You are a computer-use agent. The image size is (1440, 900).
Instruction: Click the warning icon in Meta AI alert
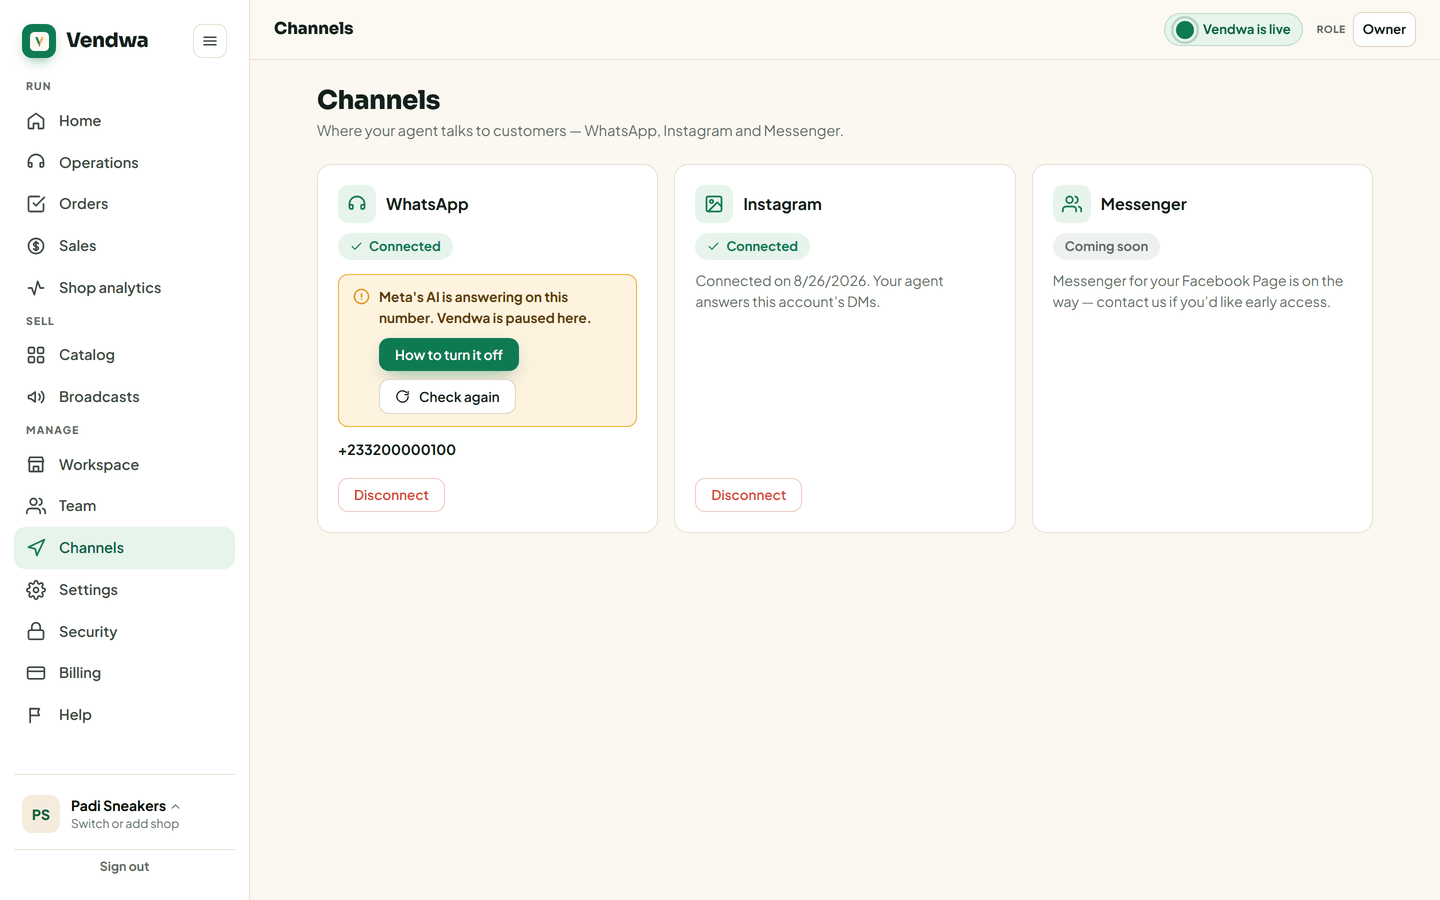362,297
